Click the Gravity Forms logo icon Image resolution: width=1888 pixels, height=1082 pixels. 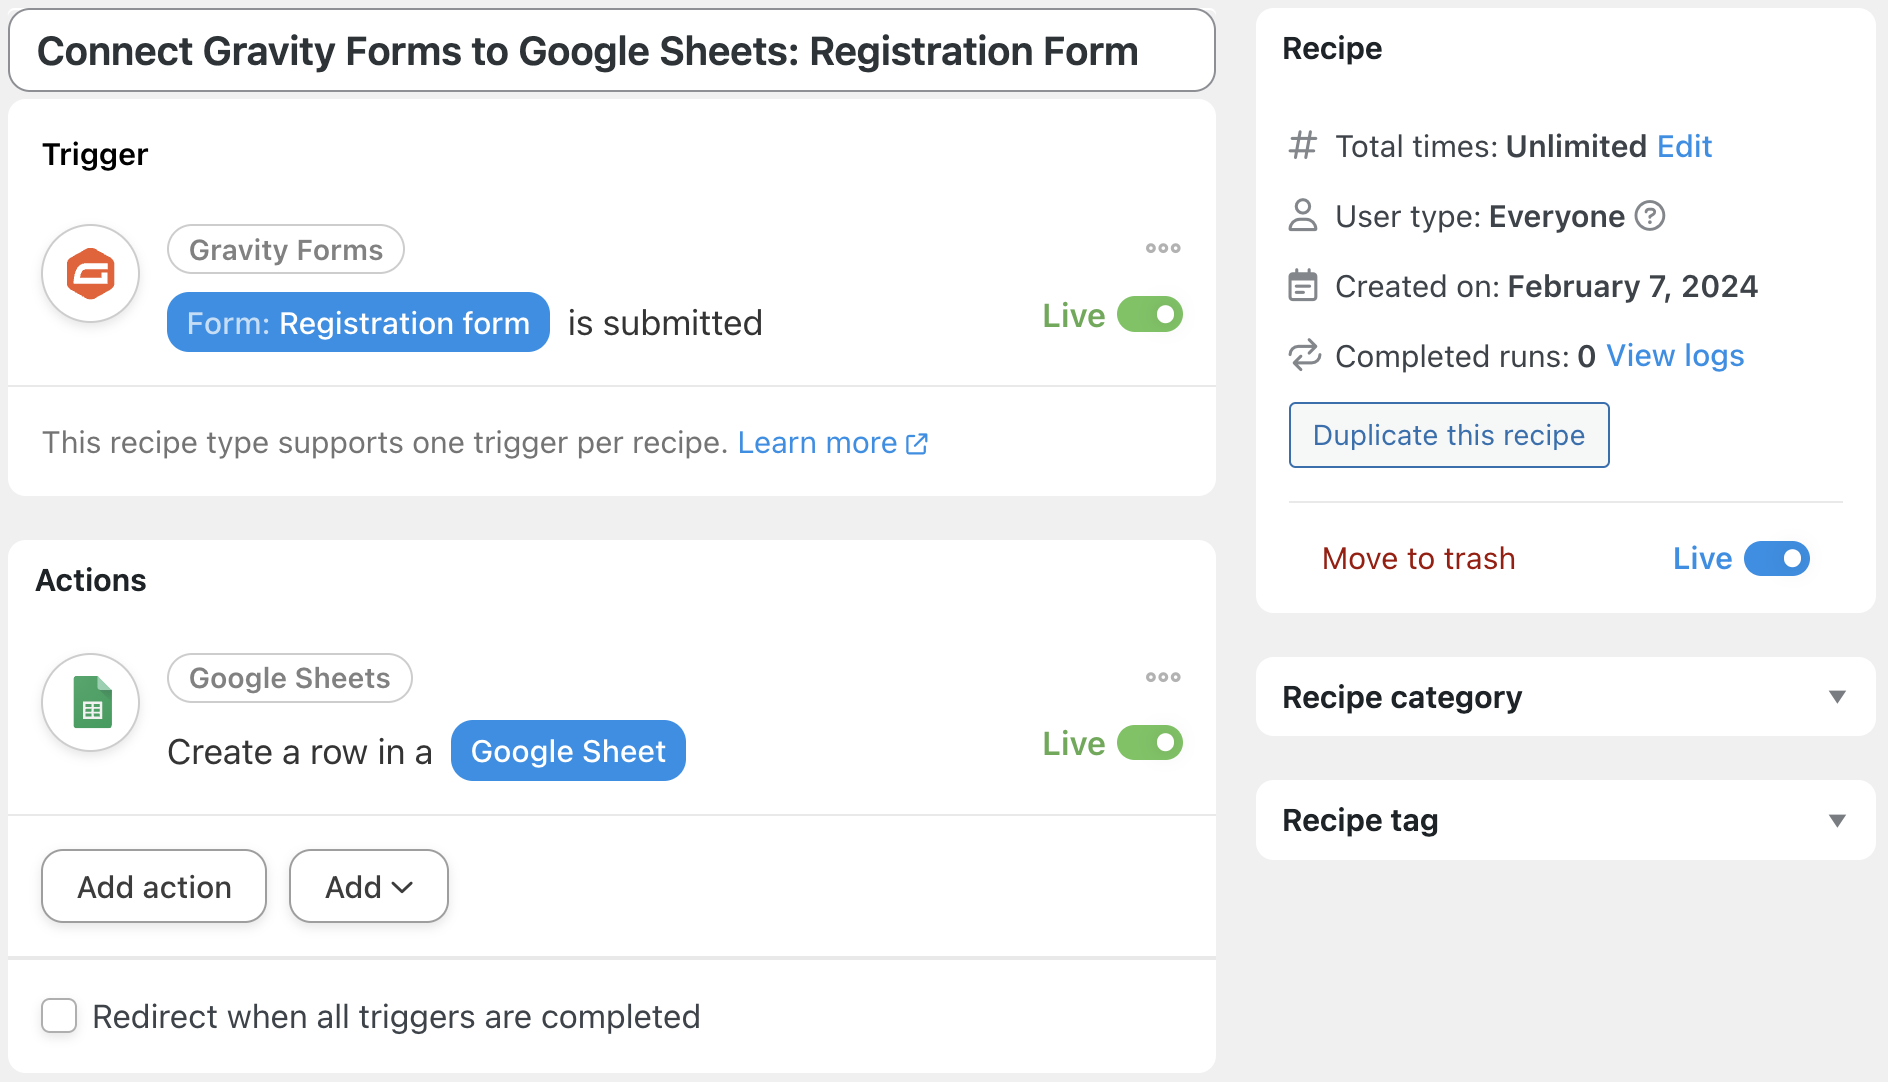point(90,273)
